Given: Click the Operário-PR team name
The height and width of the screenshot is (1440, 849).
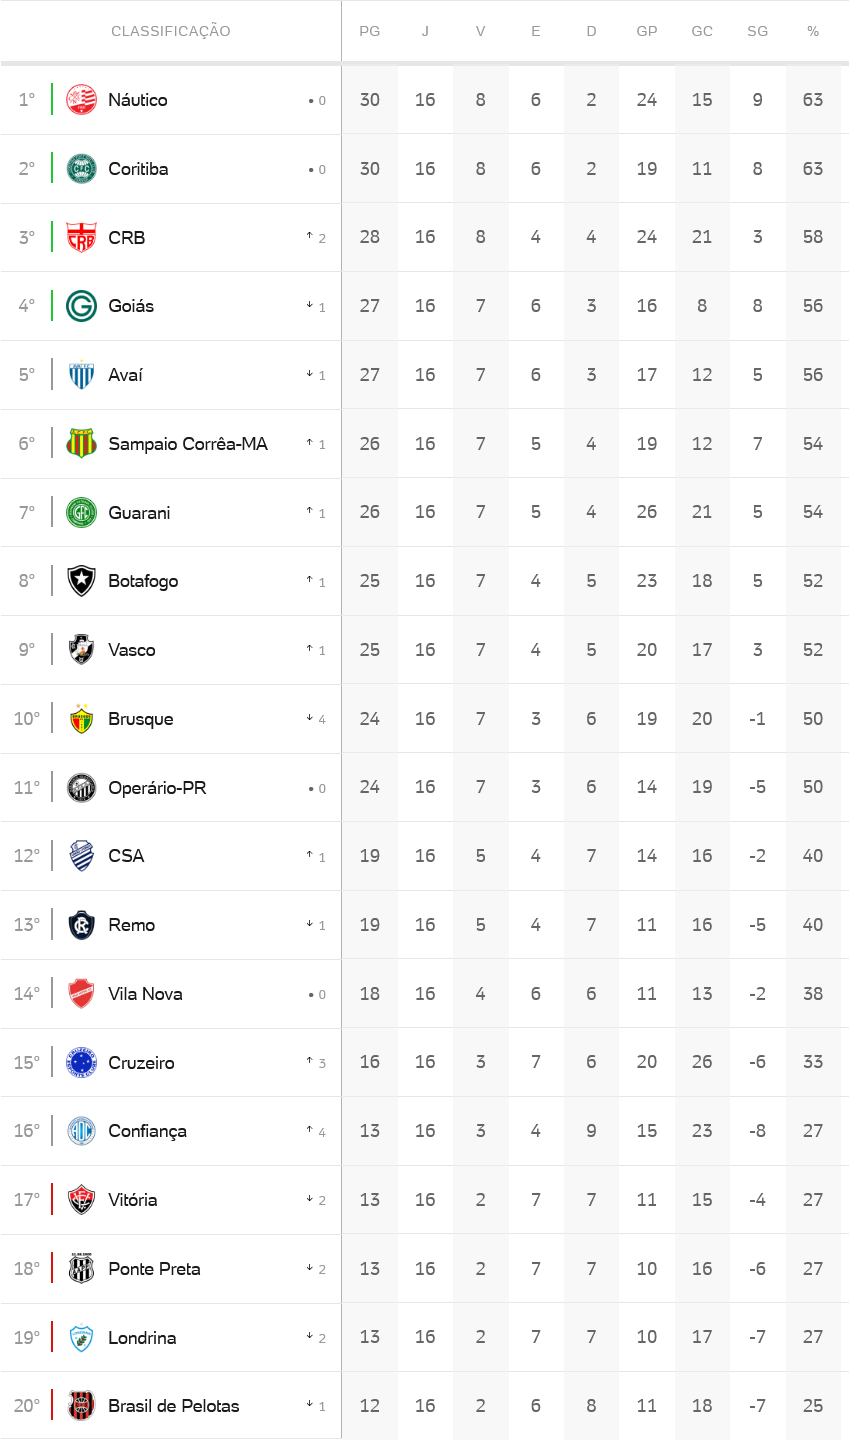Looking at the screenshot, I should [157, 788].
